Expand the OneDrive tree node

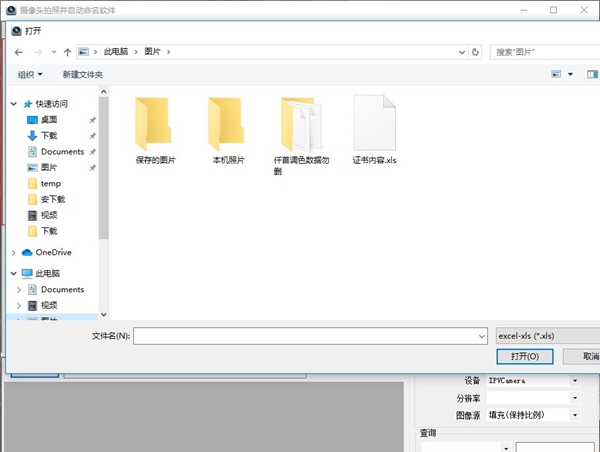[x=14, y=253]
